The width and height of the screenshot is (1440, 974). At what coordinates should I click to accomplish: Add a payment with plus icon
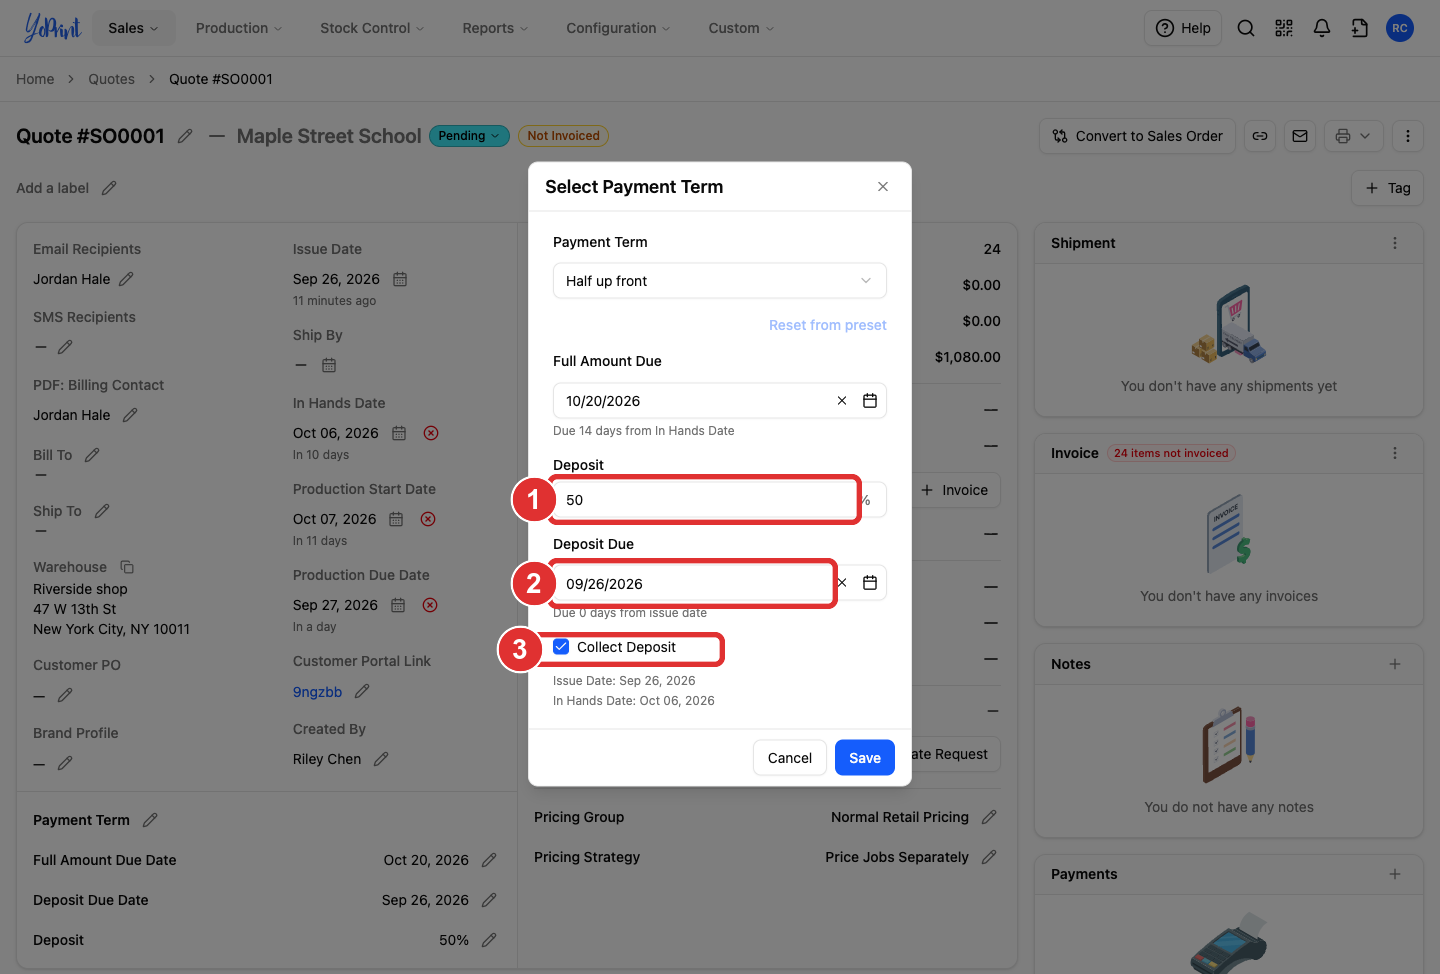[1395, 874]
